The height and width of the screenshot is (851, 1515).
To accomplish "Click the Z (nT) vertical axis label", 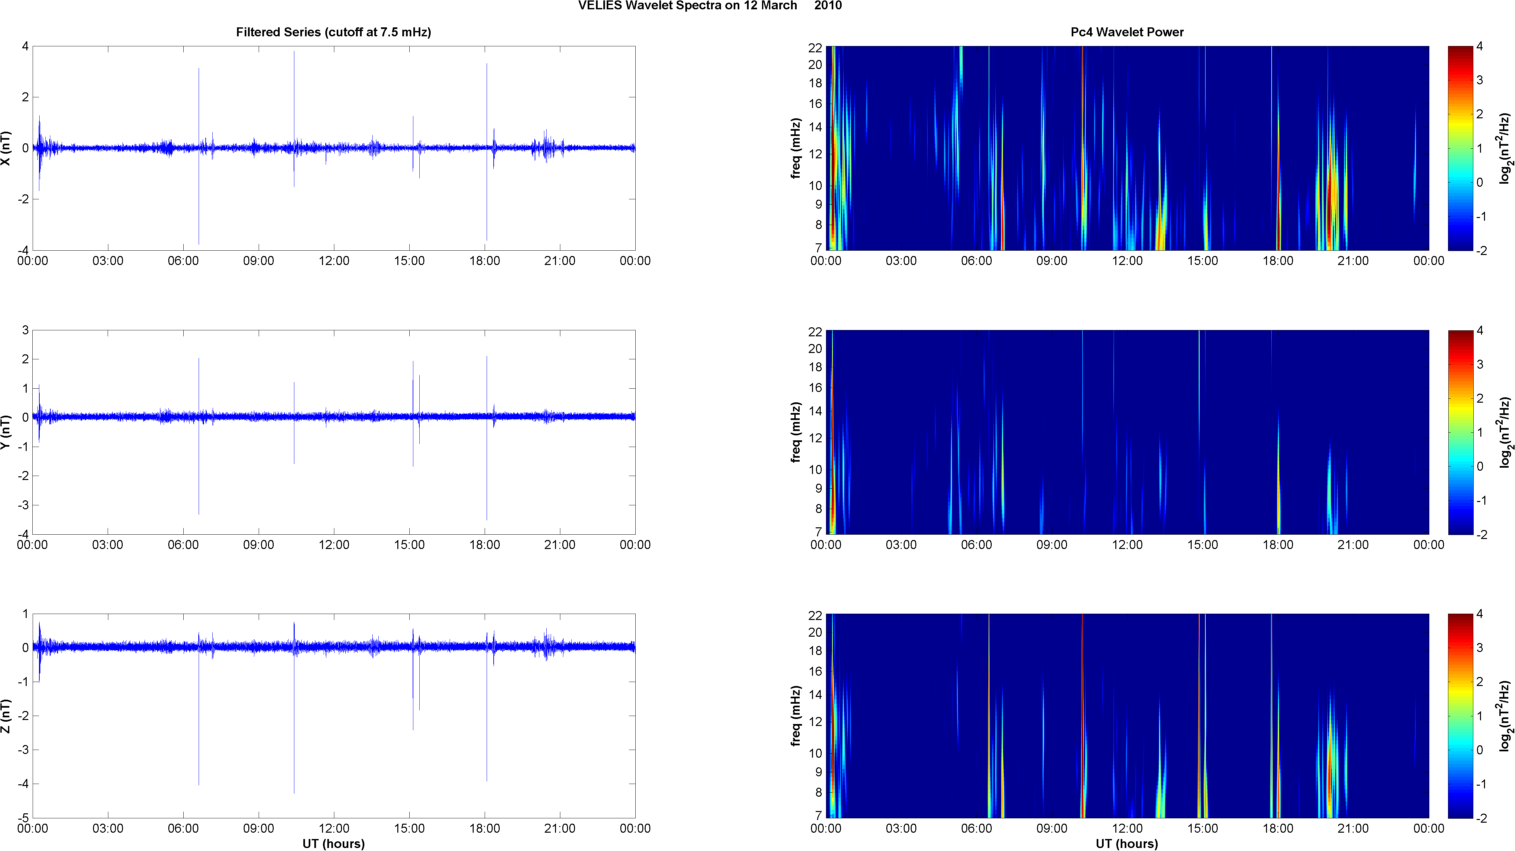I will [7, 716].
